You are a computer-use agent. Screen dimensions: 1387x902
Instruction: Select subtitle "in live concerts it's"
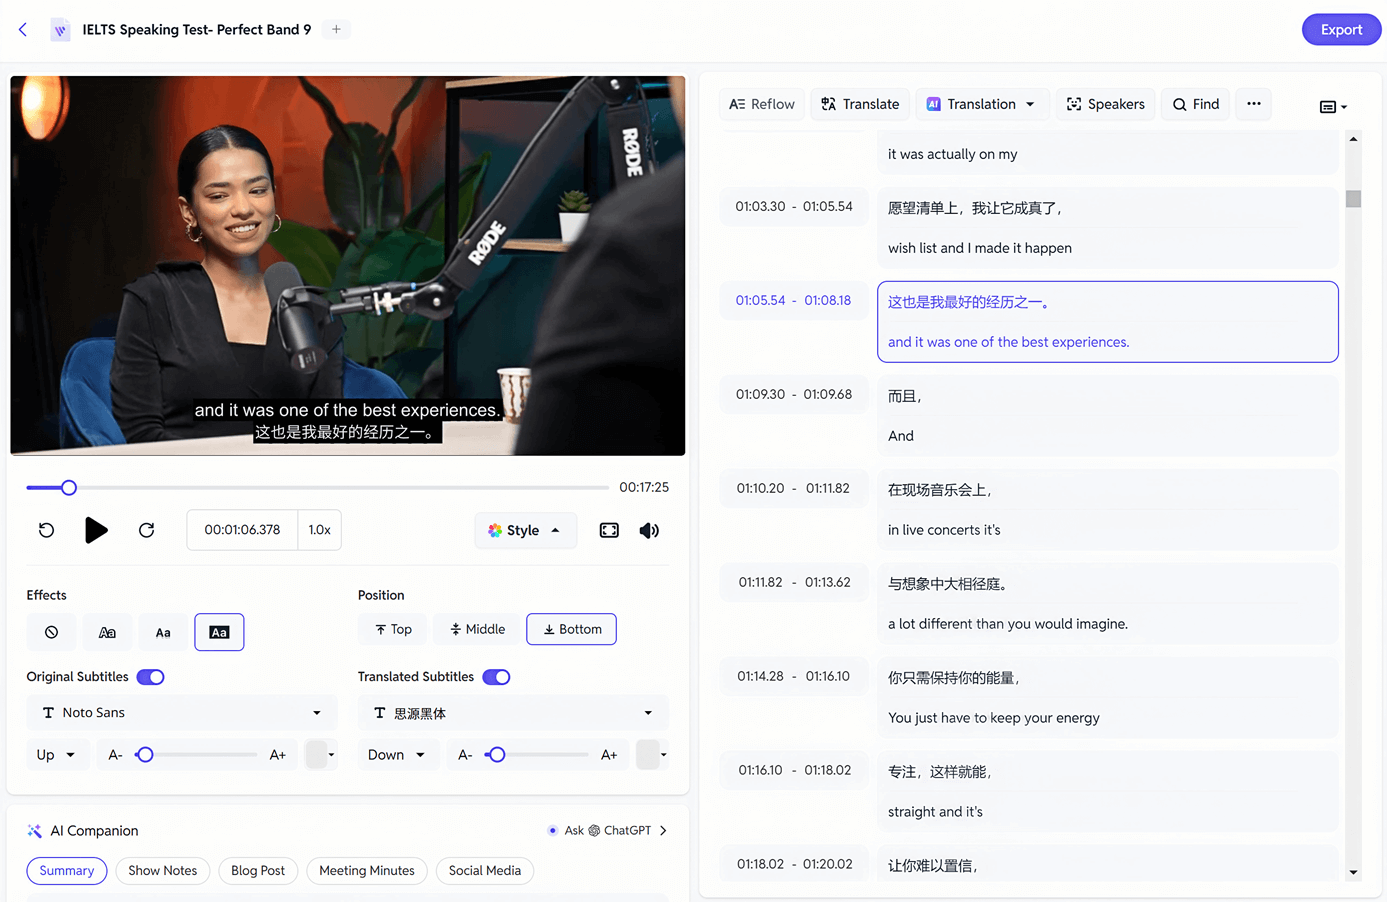click(944, 530)
